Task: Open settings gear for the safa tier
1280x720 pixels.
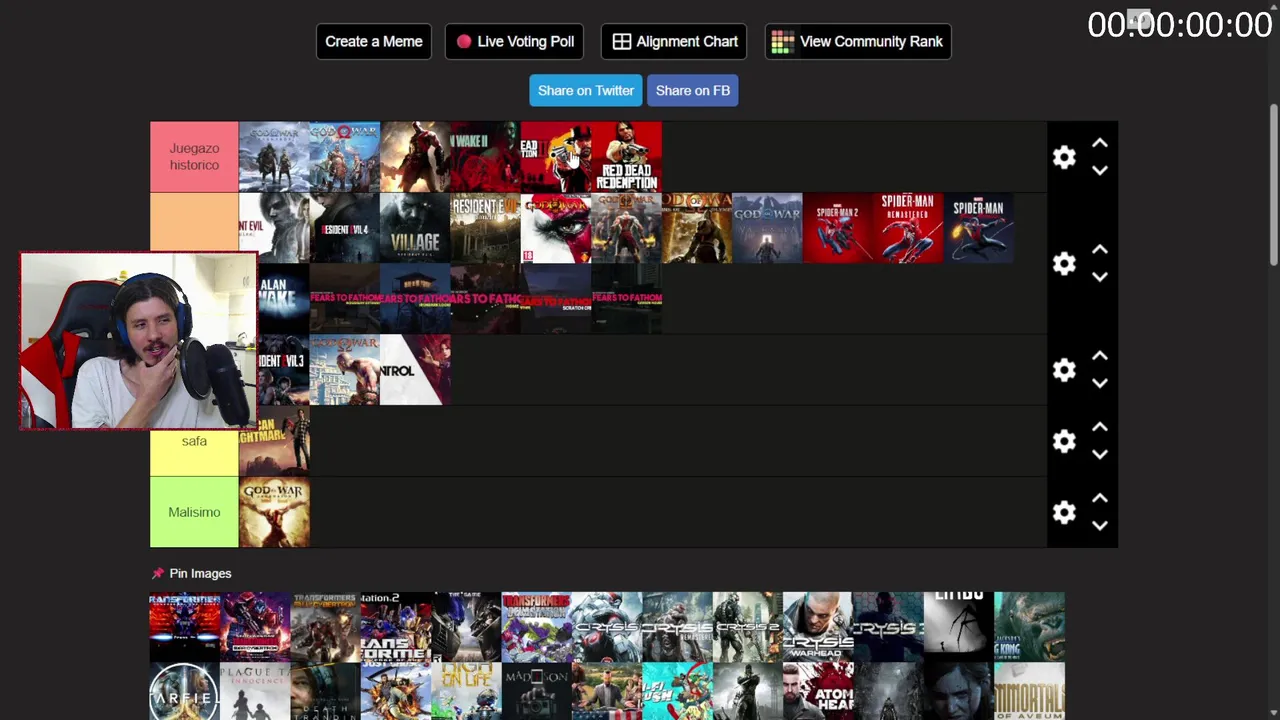Action: tap(1064, 441)
